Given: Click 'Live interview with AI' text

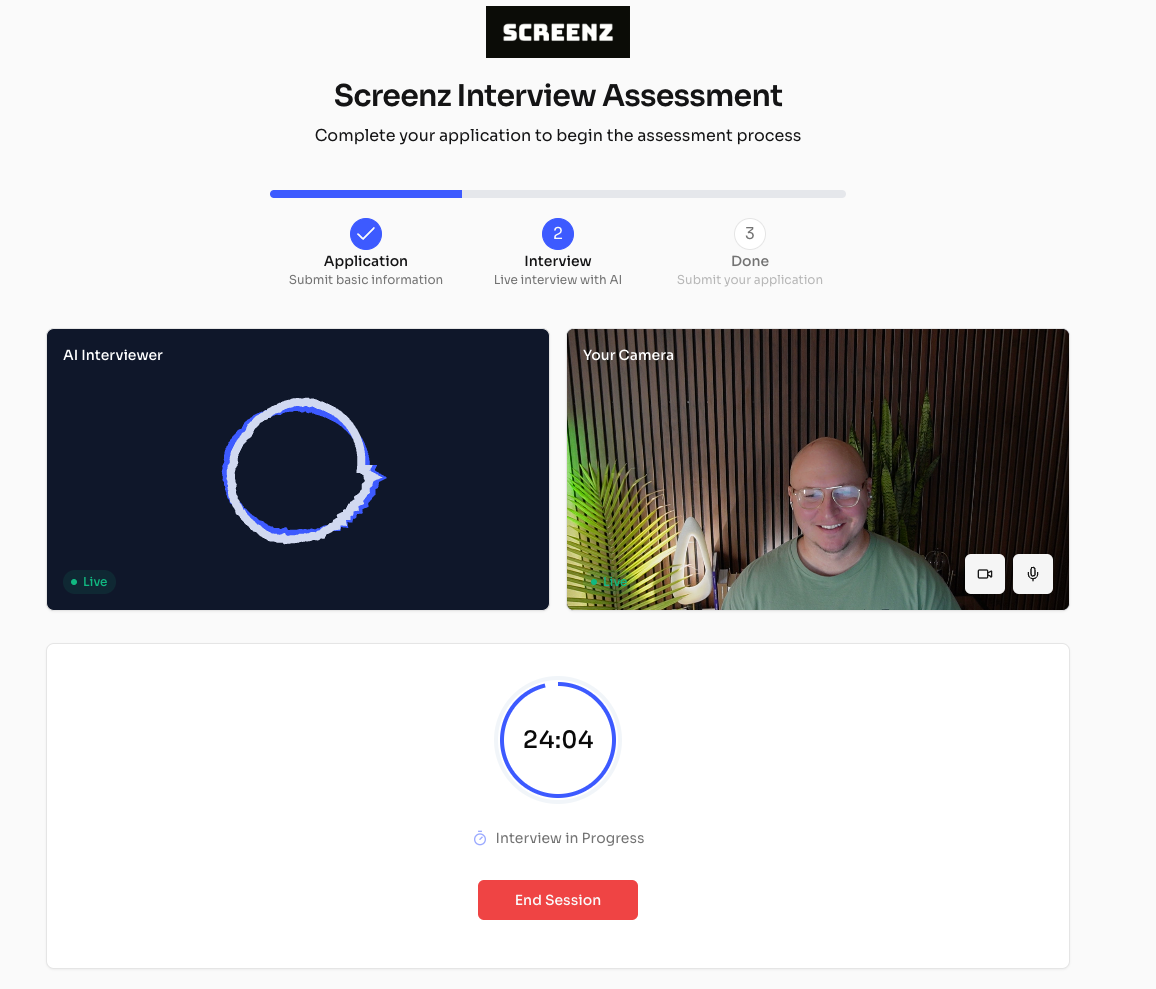Looking at the screenshot, I should pyautogui.click(x=557, y=280).
